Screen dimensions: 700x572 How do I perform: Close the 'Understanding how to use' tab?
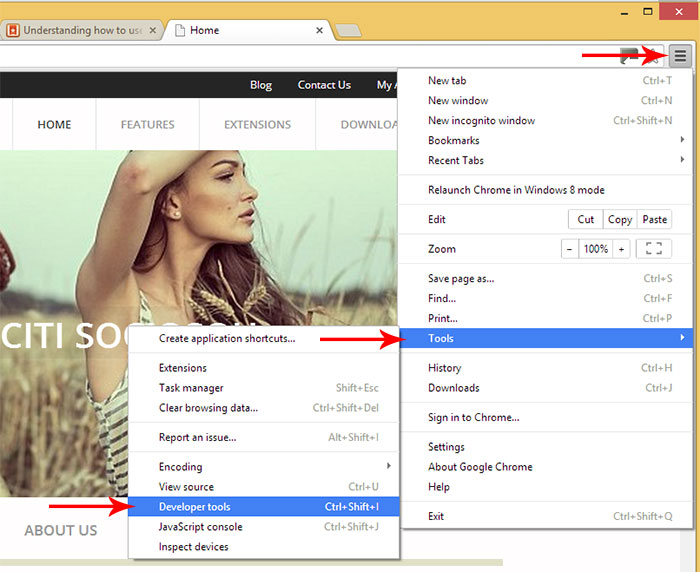coord(153,30)
